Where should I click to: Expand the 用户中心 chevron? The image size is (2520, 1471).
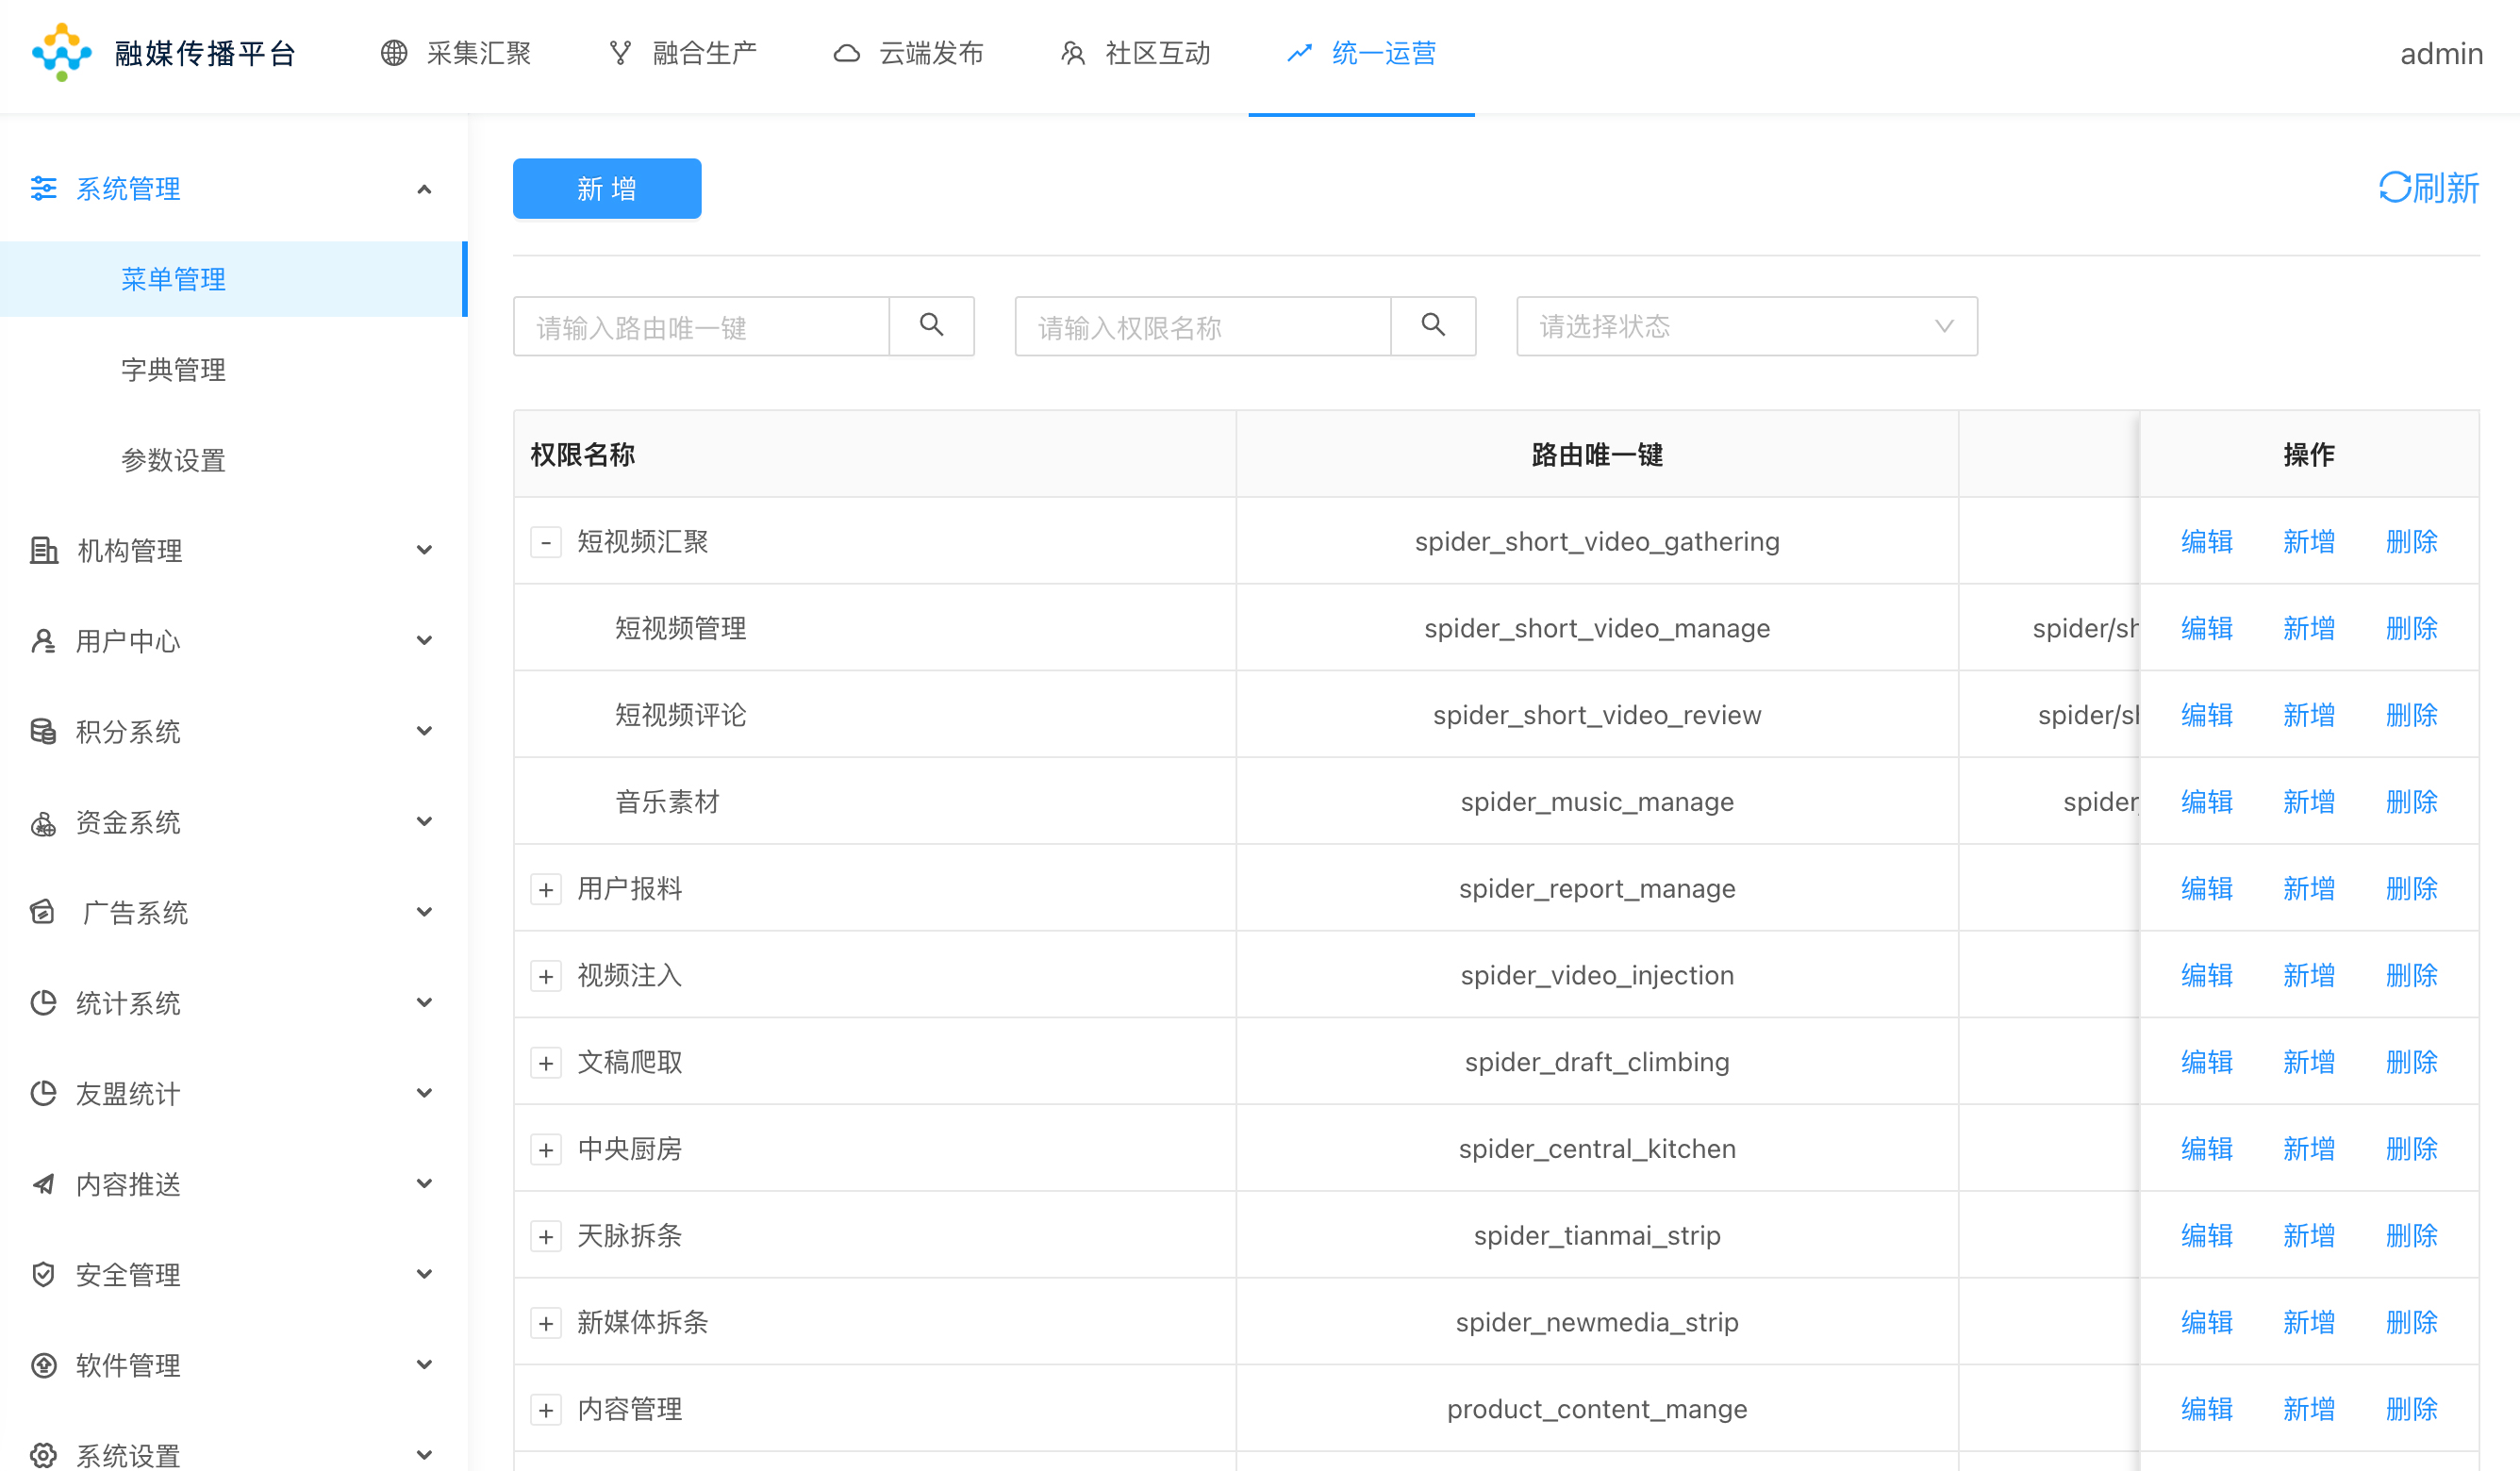pos(424,640)
